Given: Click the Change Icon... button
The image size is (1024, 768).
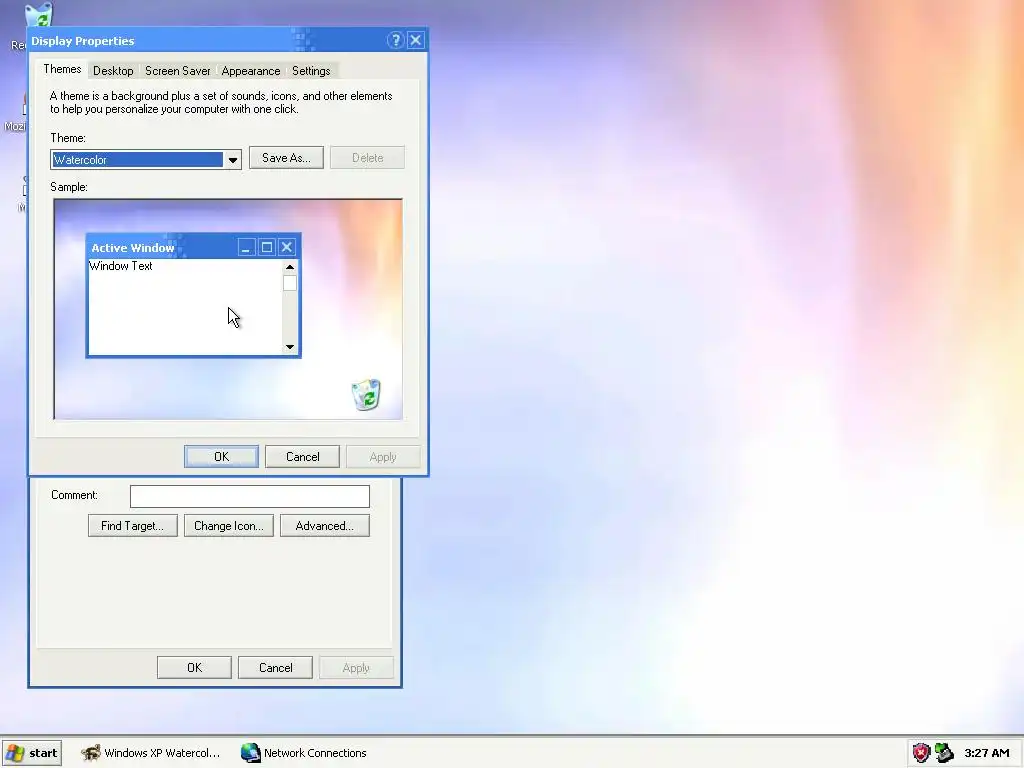Looking at the screenshot, I should (229, 526).
